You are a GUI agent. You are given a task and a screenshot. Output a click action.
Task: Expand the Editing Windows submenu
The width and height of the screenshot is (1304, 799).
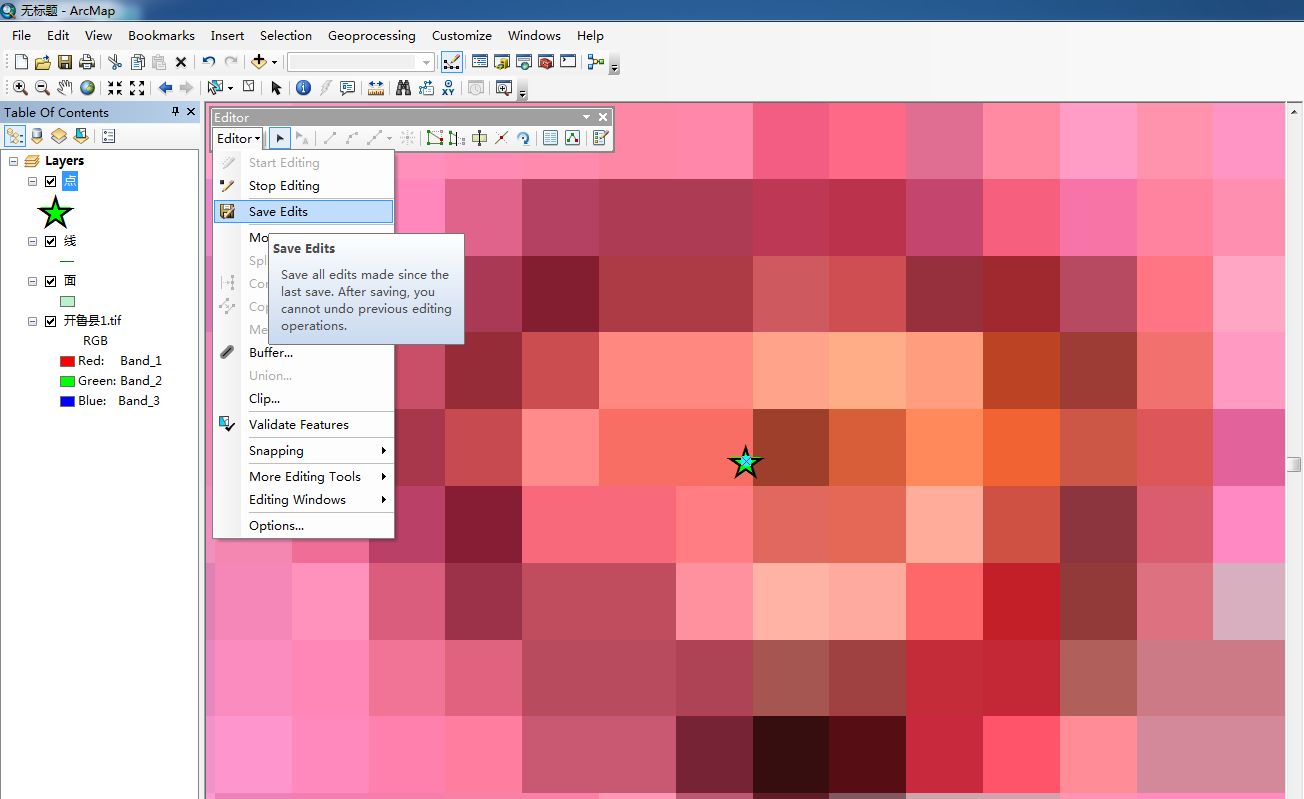pyautogui.click(x=304, y=500)
